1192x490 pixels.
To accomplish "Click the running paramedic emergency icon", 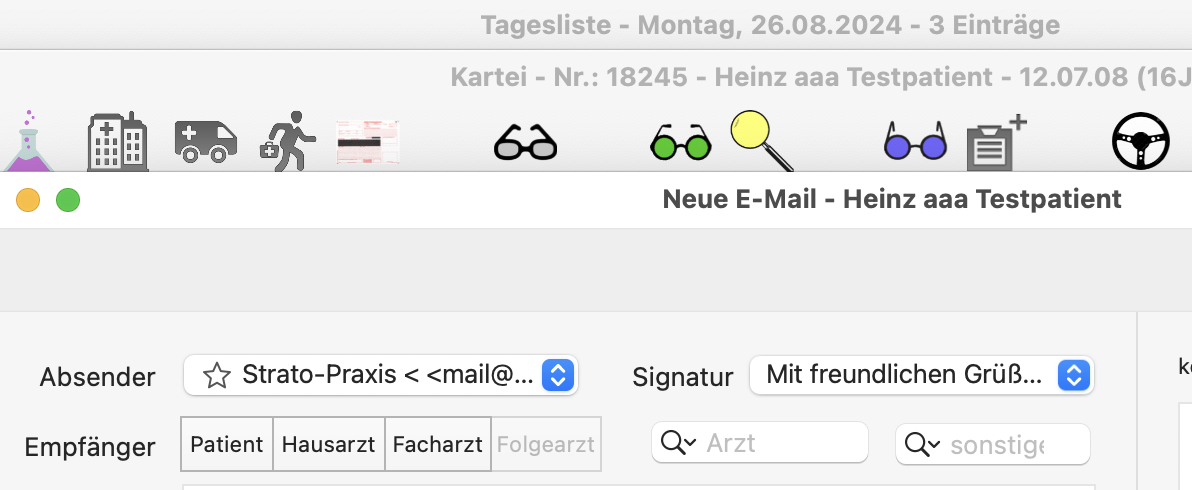I will [288, 141].
